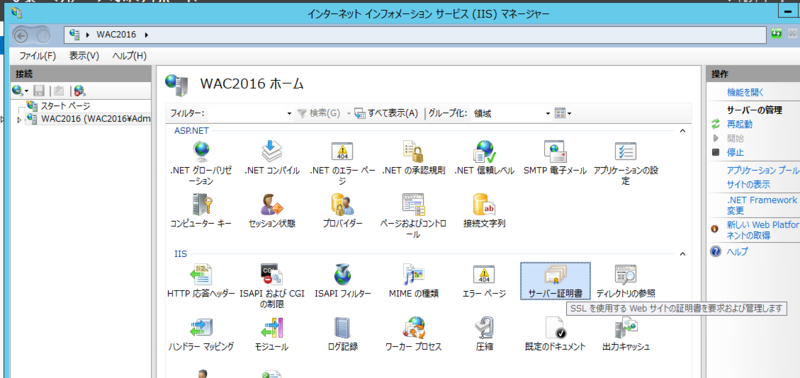Open ディレクトリの参照 feature
The width and height of the screenshot is (800, 378).
pos(626,281)
